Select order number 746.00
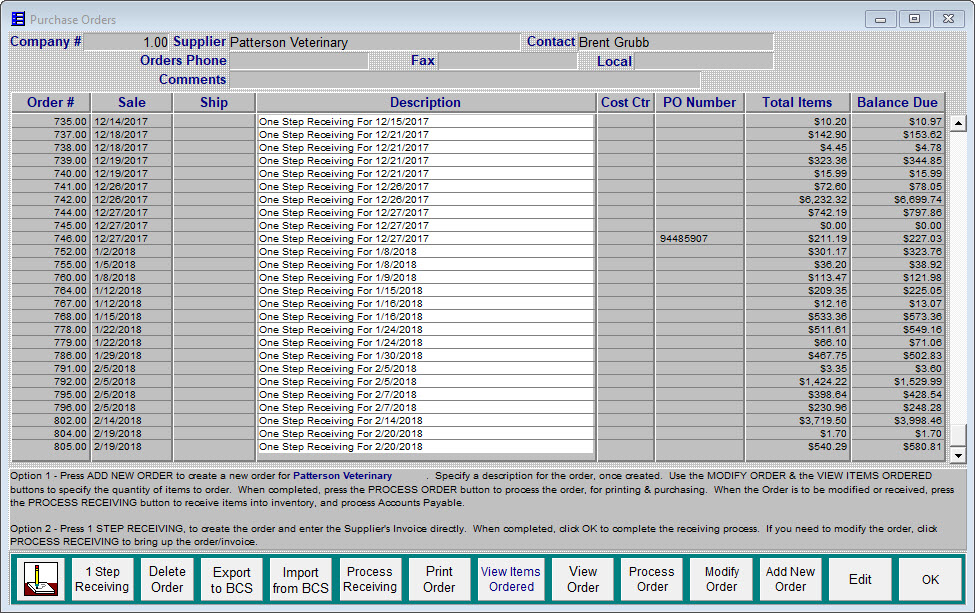 (51, 239)
